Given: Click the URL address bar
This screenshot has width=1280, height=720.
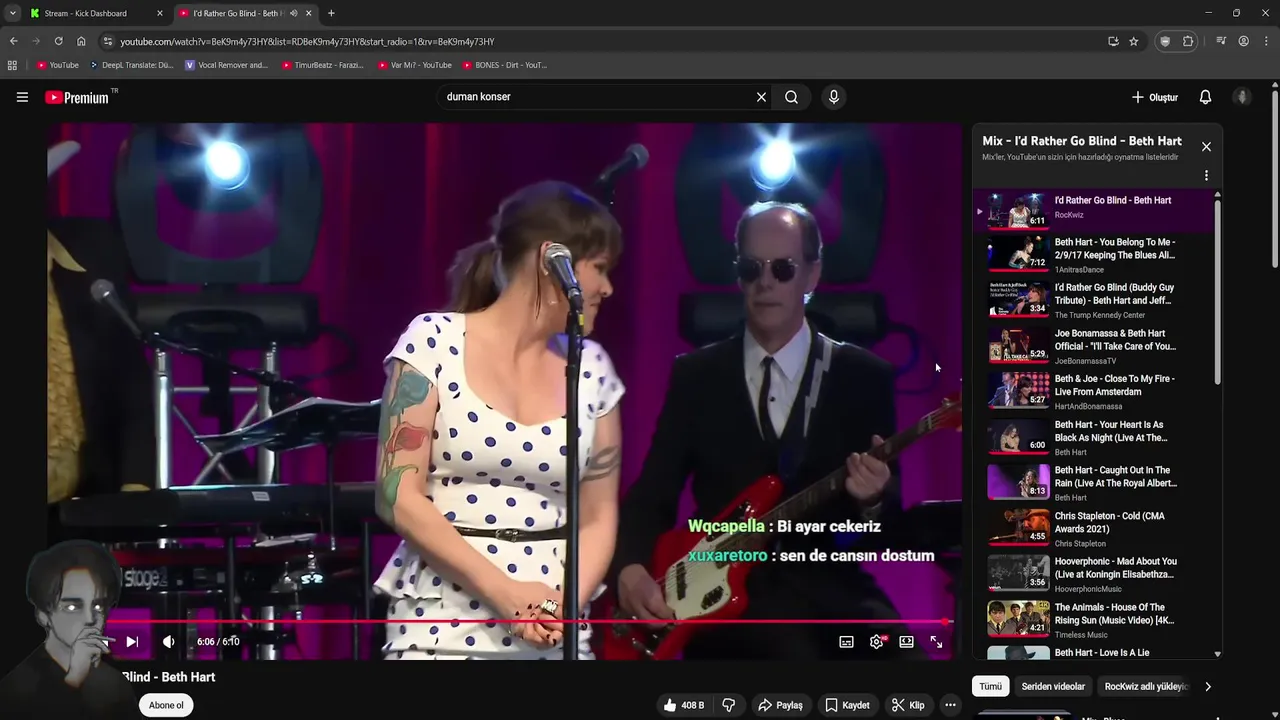Looking at the screenshot, I should (x=600, y=41).
